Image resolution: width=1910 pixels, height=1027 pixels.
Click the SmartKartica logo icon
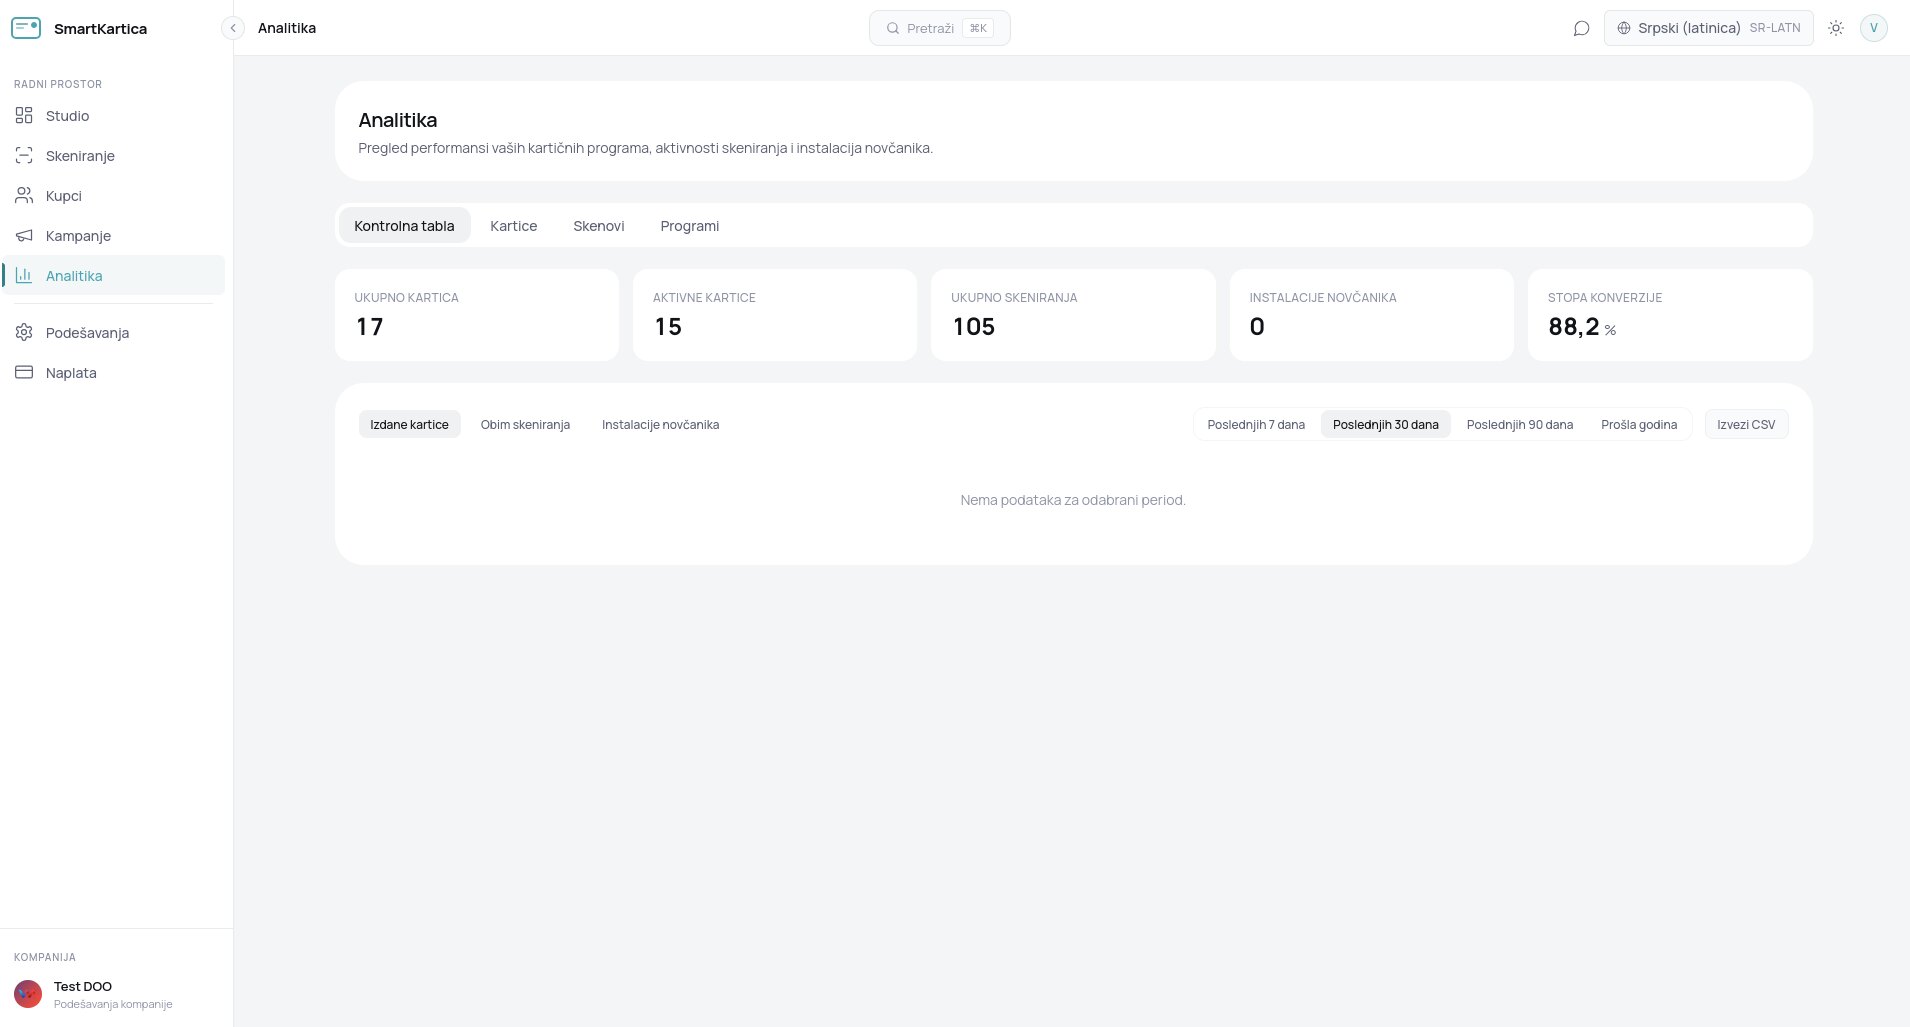(26, 28)
